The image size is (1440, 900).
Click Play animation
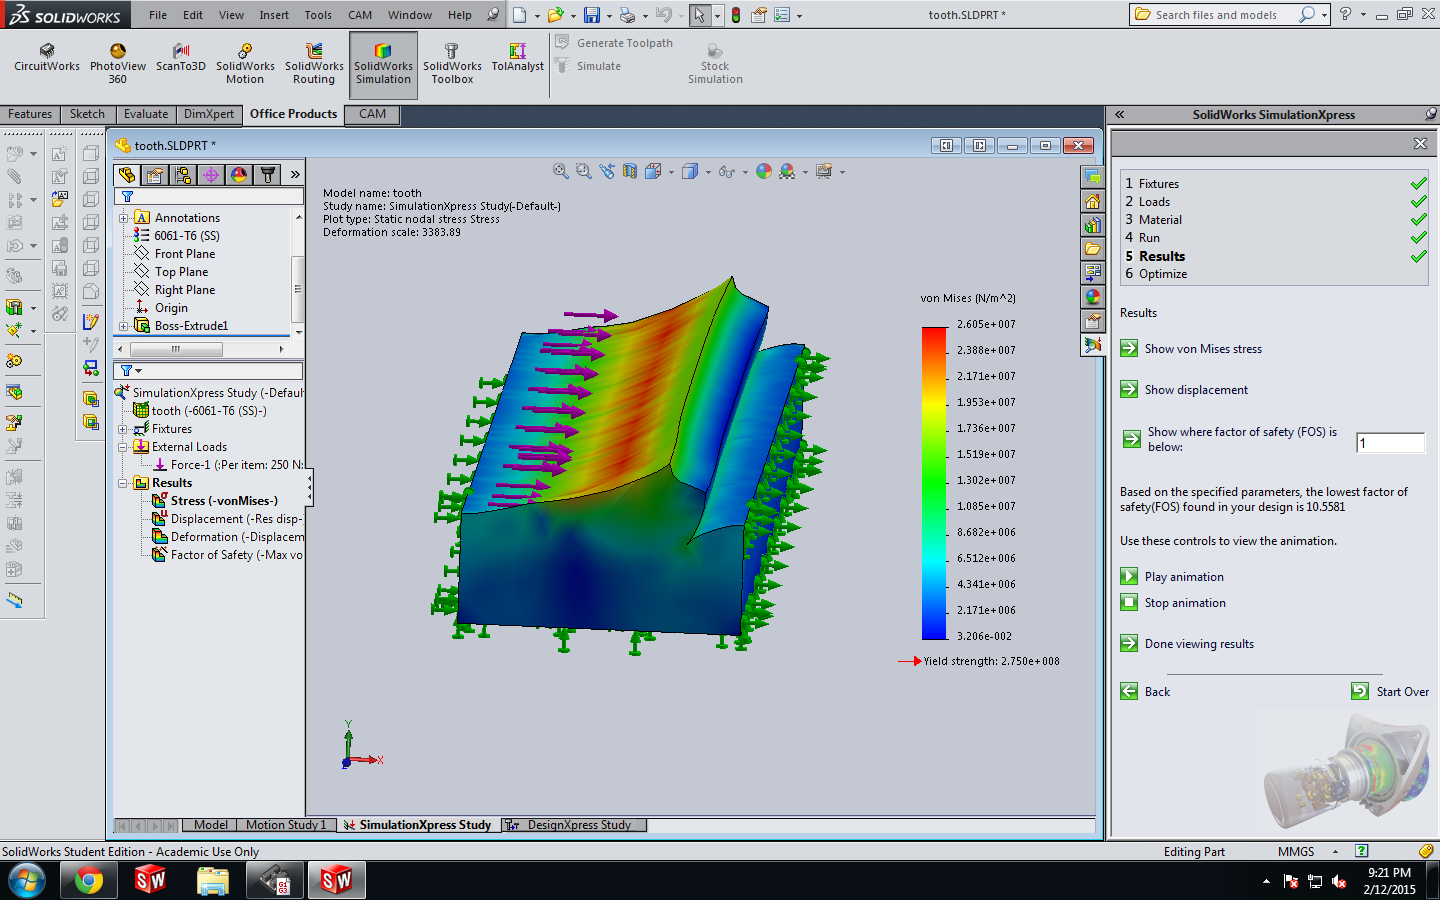1173,577
